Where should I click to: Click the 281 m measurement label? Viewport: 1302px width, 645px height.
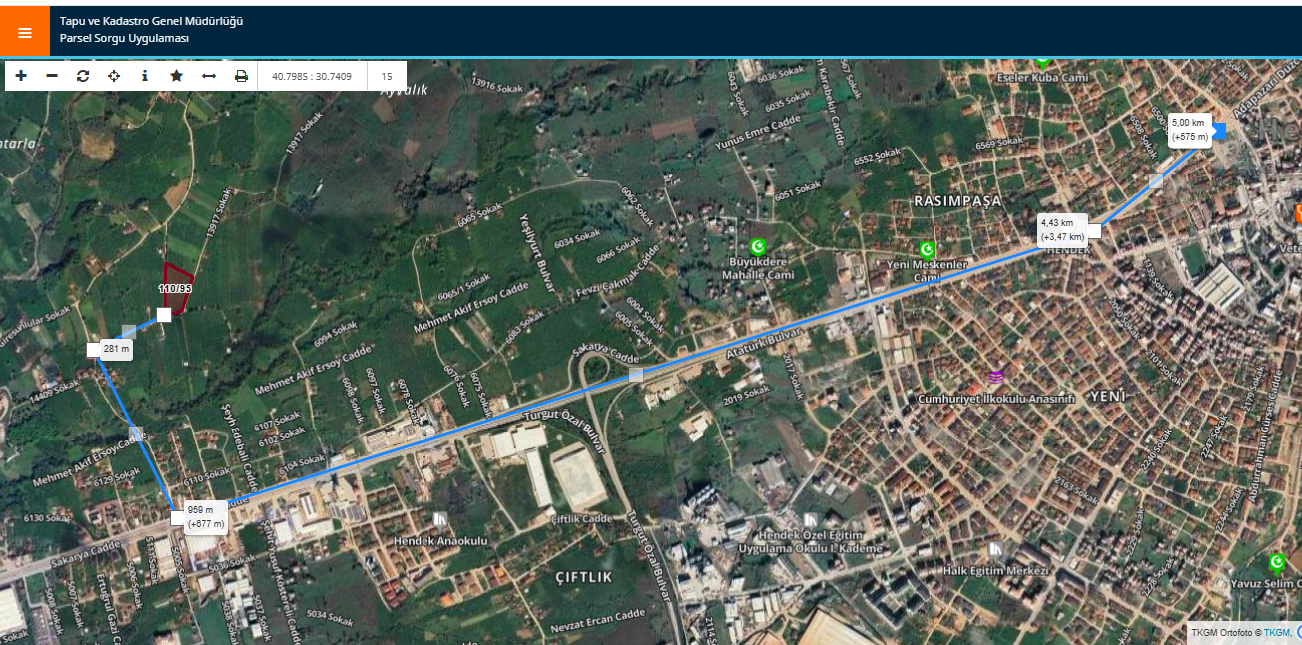pos(117,349)
